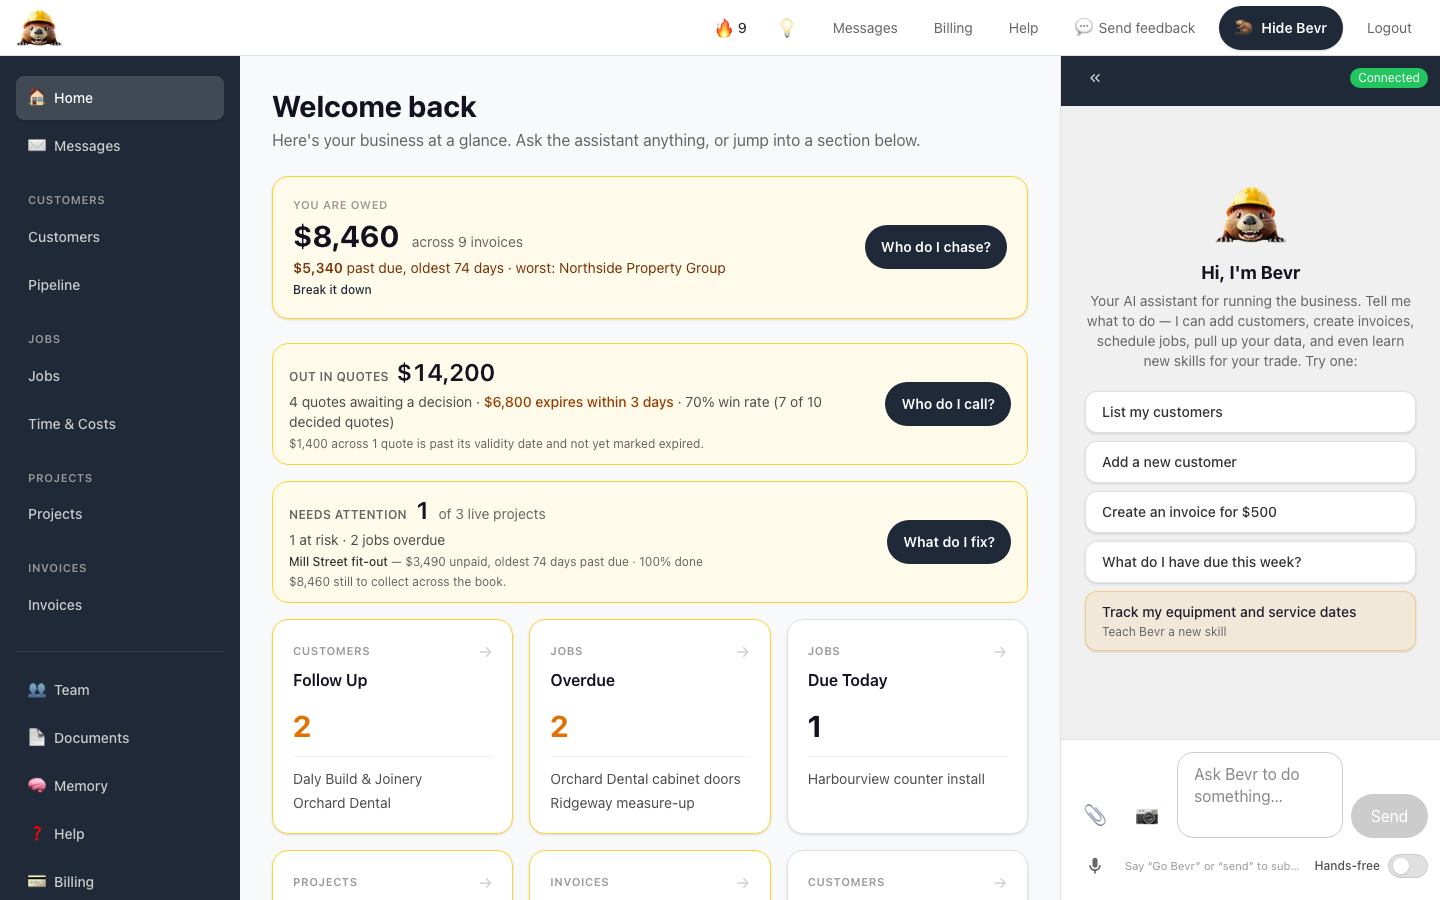Viewport: 1440px width, 900px height.
Task: Click the Send button in the chat
Action: pyautogui.click(x=1389, y=816)
